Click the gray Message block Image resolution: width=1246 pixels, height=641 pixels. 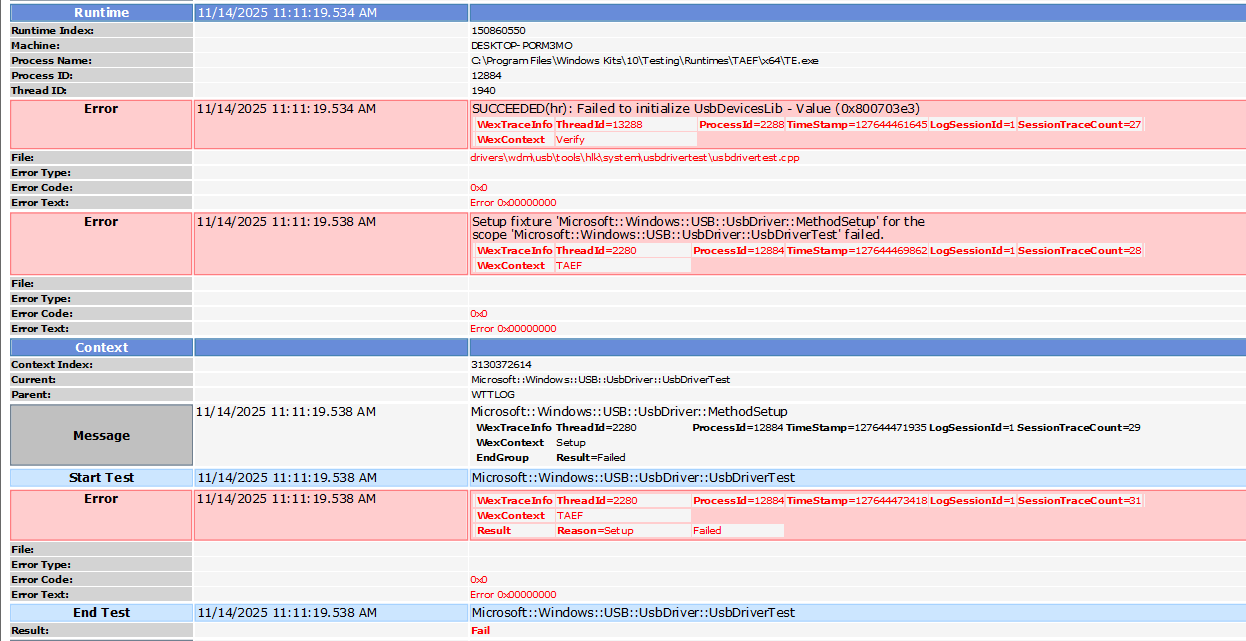[101, 435]
